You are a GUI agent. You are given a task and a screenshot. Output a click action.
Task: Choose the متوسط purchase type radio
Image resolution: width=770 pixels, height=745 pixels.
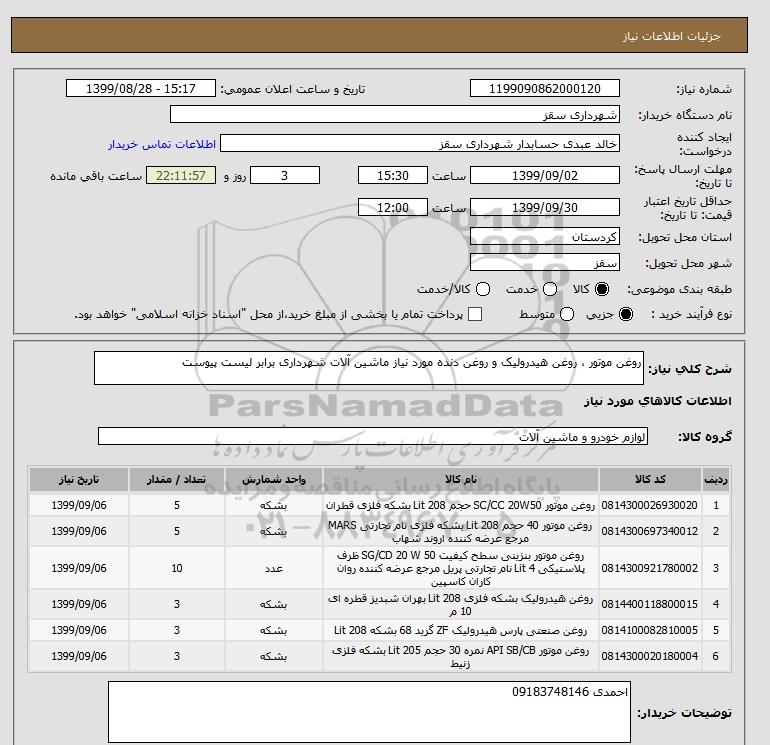pos(567,314)
